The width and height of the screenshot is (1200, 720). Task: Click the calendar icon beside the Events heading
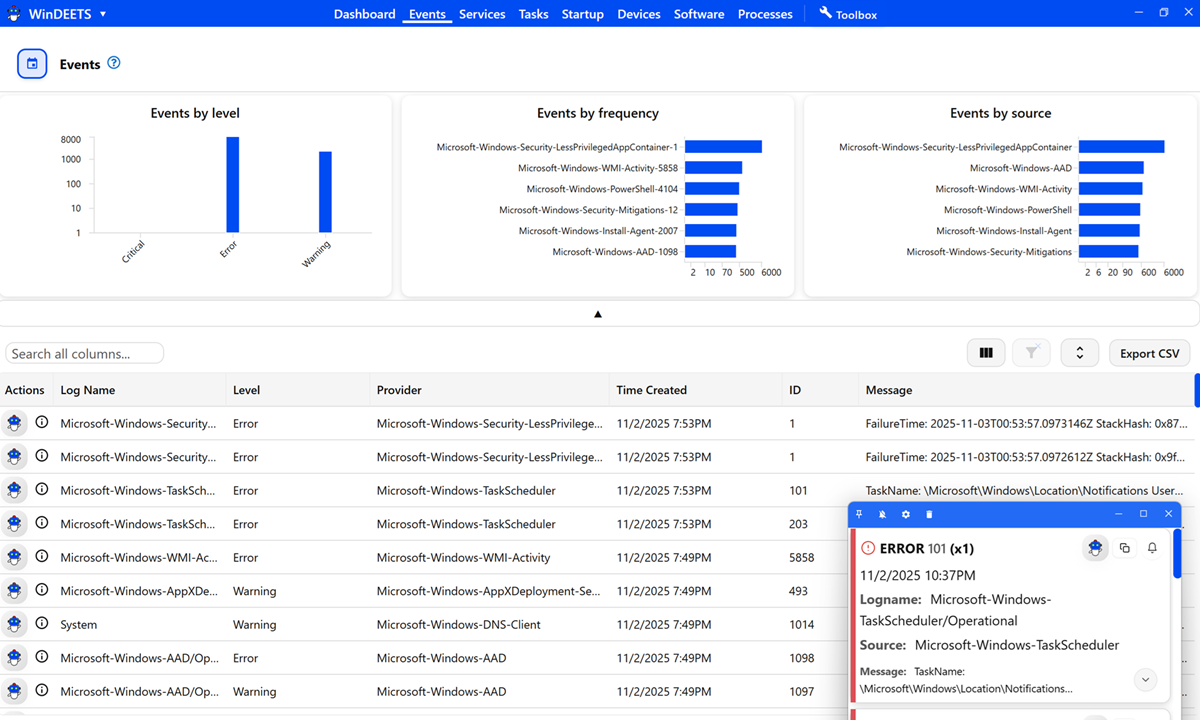click(31, 63)
